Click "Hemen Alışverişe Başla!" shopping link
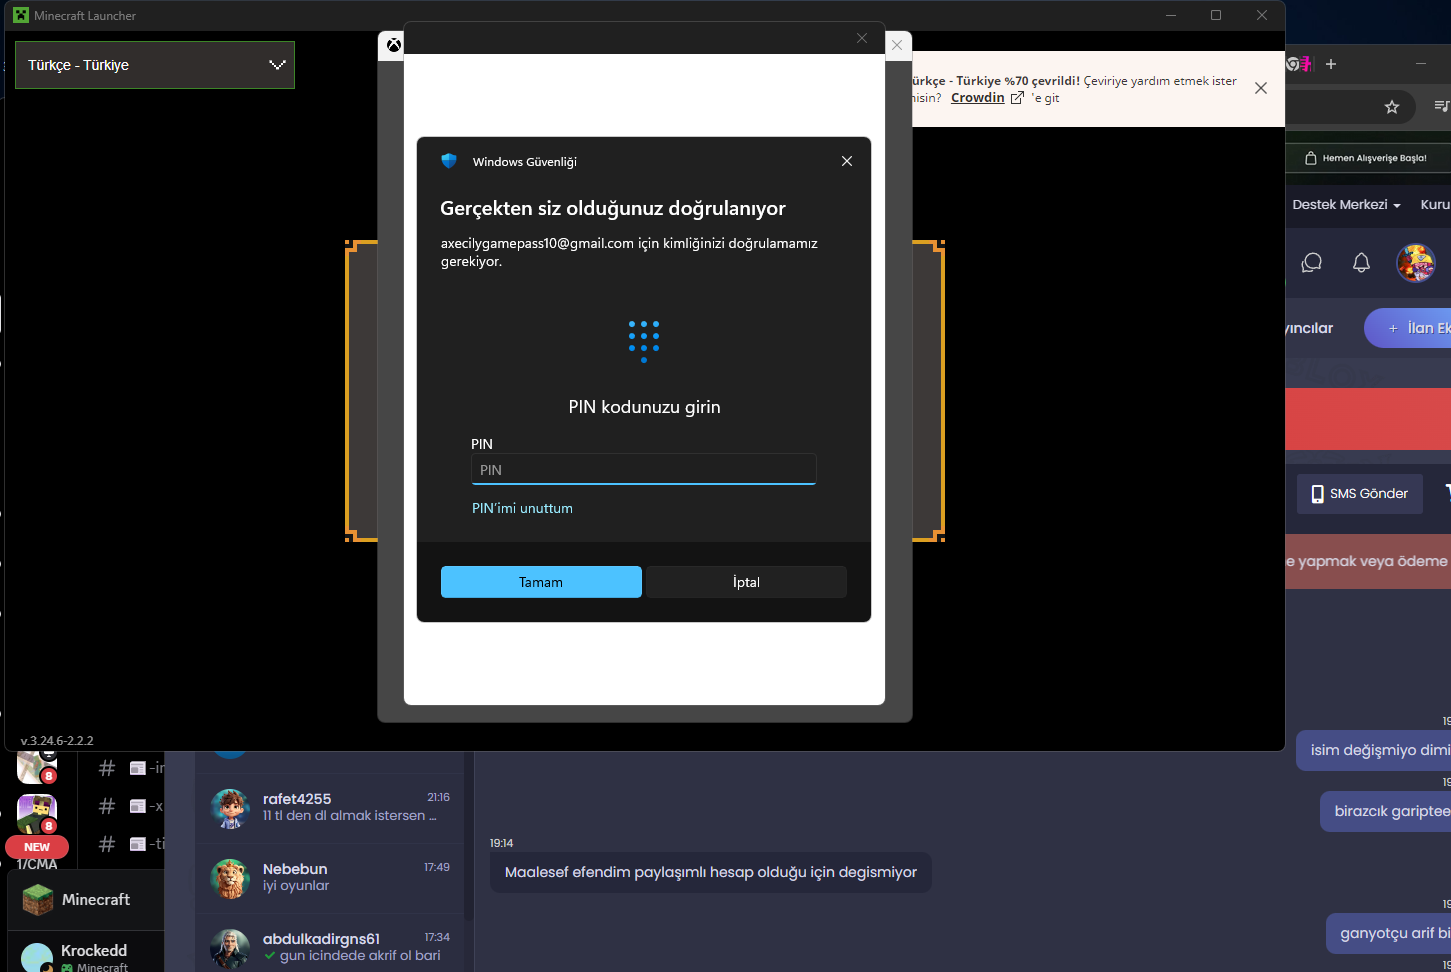The height and width of the screenshot is (972, 1451). point(1366,158)
